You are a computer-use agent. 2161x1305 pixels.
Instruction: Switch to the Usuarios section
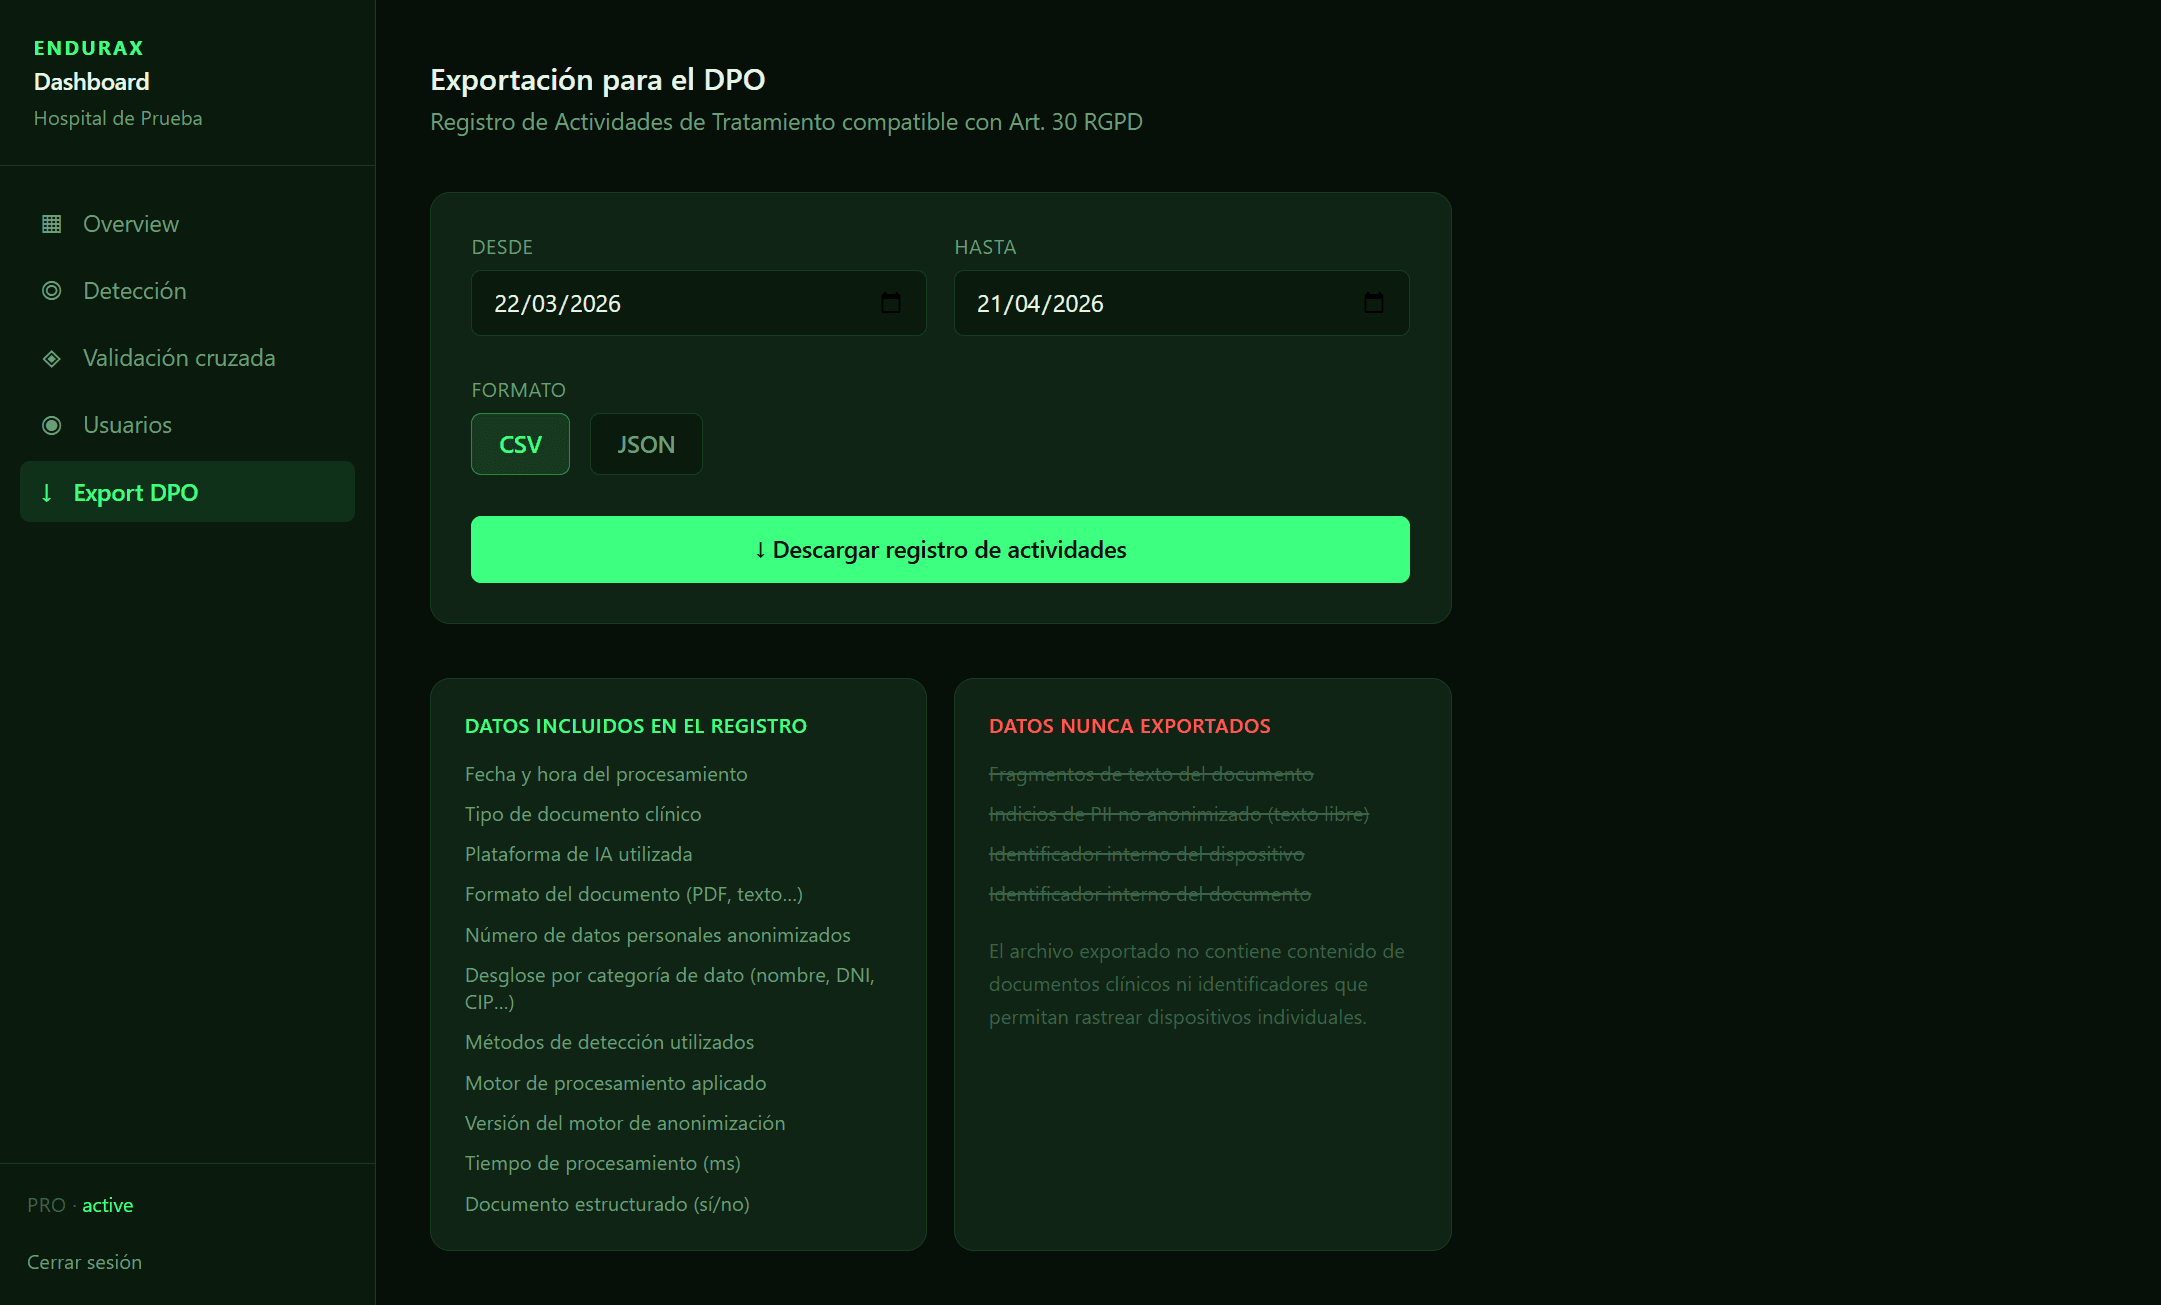coord(127,425)
